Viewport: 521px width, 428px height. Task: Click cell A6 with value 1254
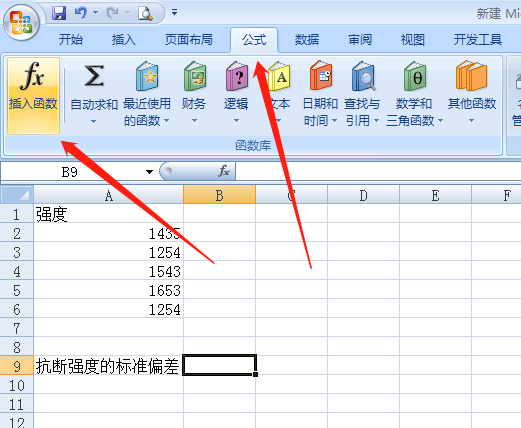point(108,309)
